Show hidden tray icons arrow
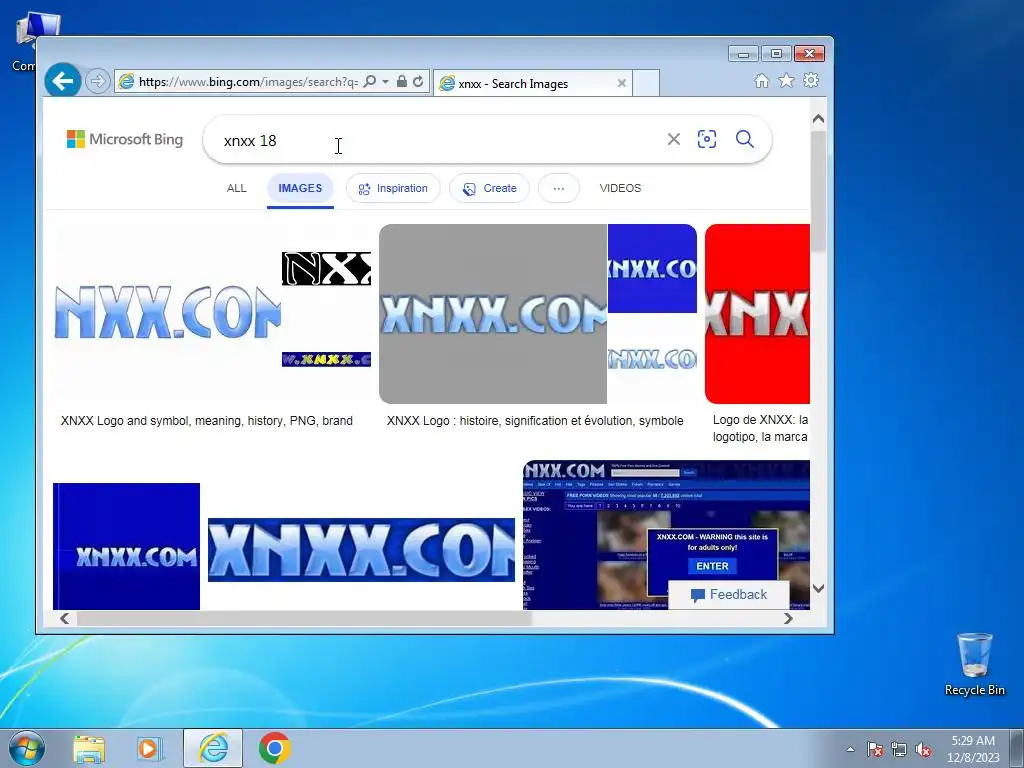The height and width of the screenshot is (768, 1024). point(850,749)
